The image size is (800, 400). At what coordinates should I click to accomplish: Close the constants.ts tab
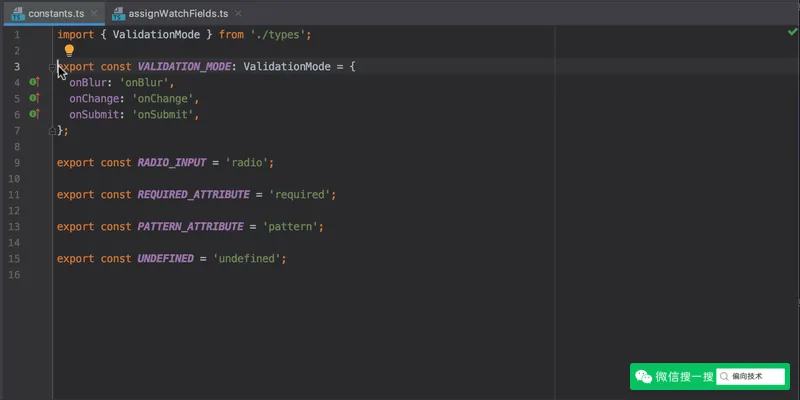pos(94,14)
